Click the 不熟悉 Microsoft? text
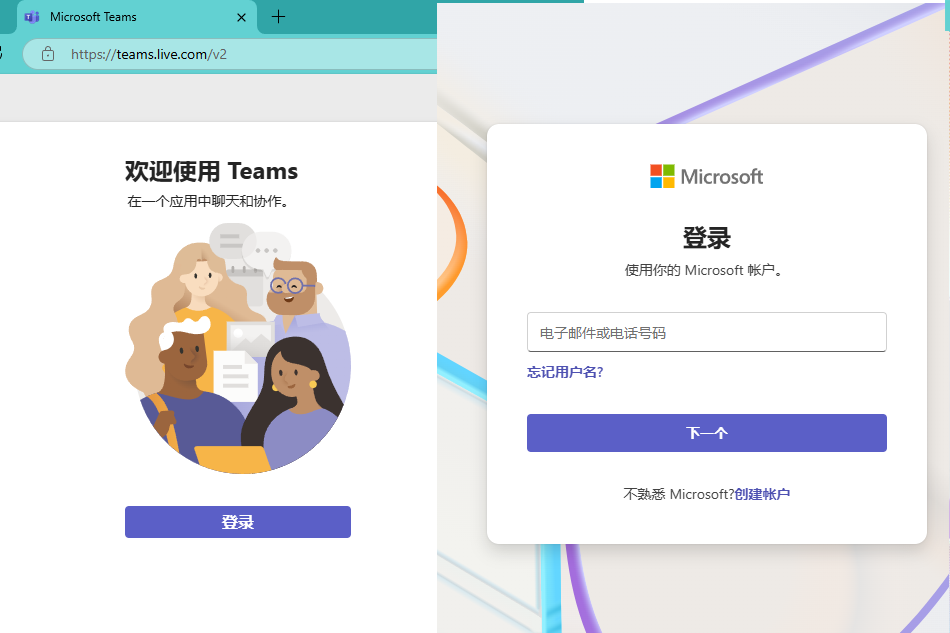Image resolution: width=950 pixels, height=633 pixels. pos(679,494)
